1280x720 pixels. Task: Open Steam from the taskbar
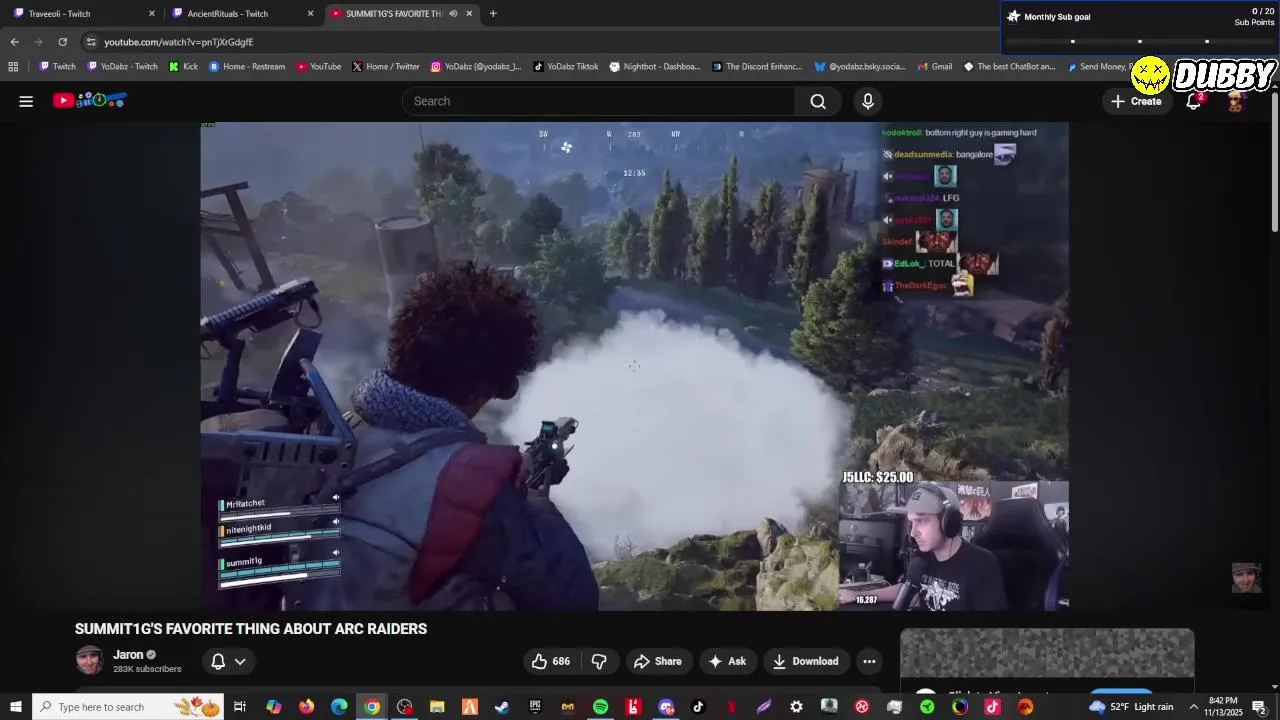[x=502, y=707]
